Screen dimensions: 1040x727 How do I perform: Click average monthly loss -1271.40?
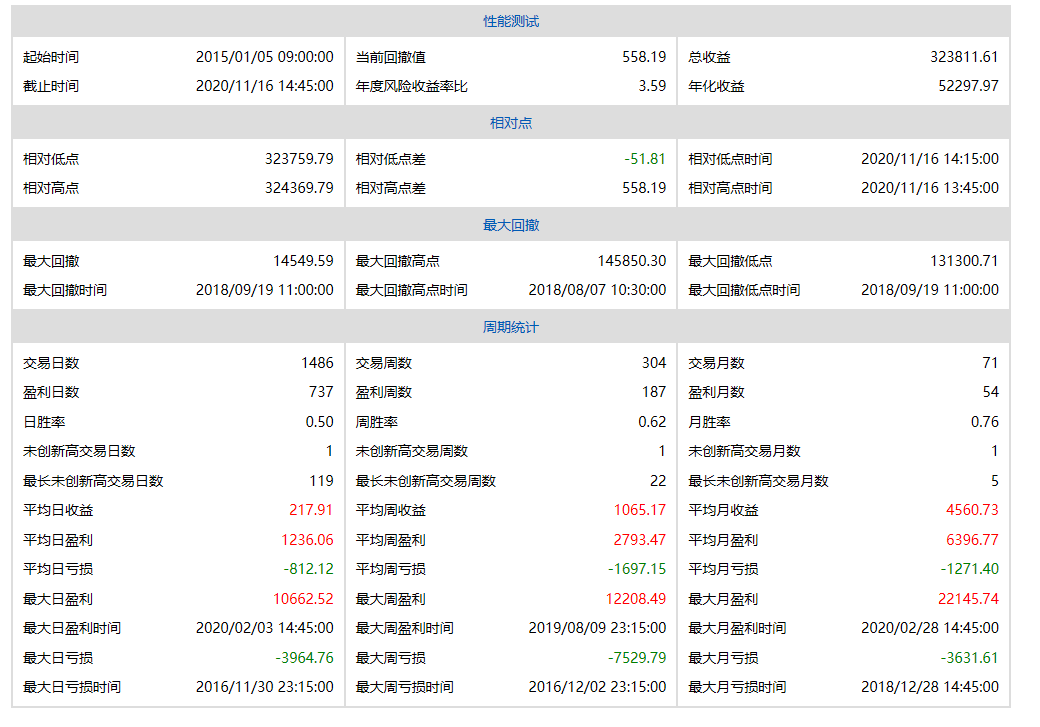(x=969, y=570)
